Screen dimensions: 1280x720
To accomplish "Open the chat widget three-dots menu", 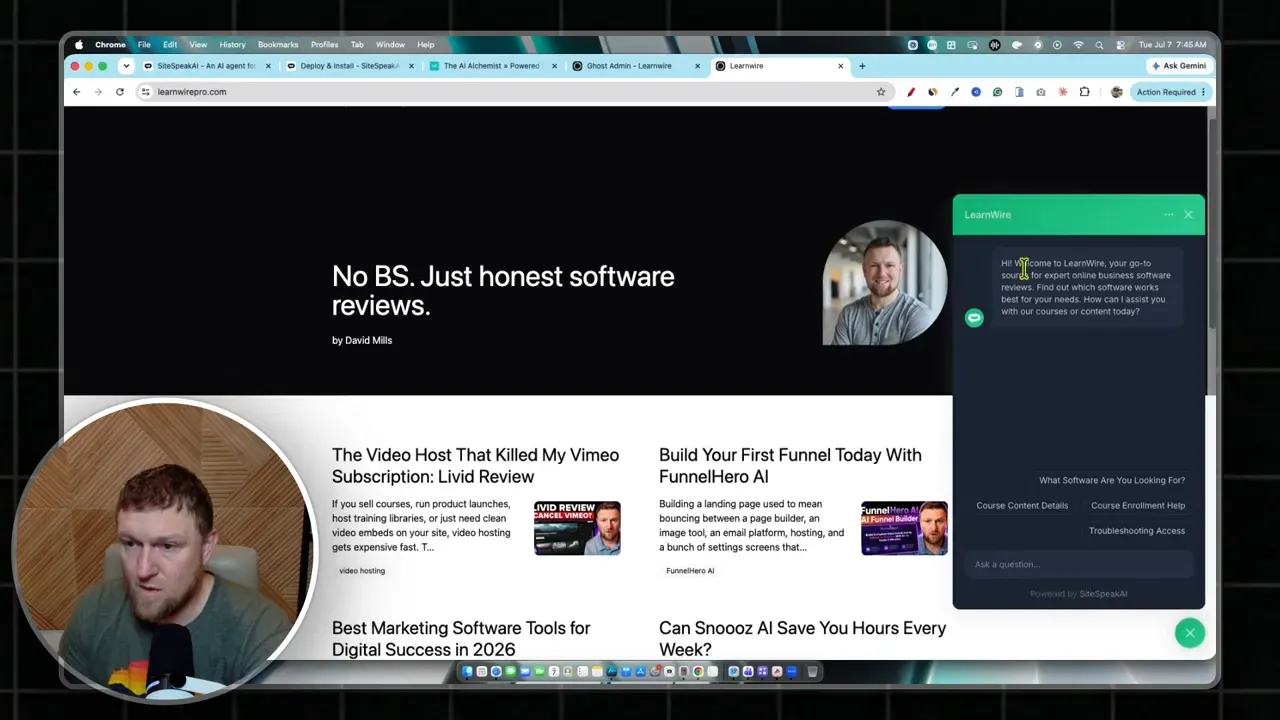I will (1169, 215).
